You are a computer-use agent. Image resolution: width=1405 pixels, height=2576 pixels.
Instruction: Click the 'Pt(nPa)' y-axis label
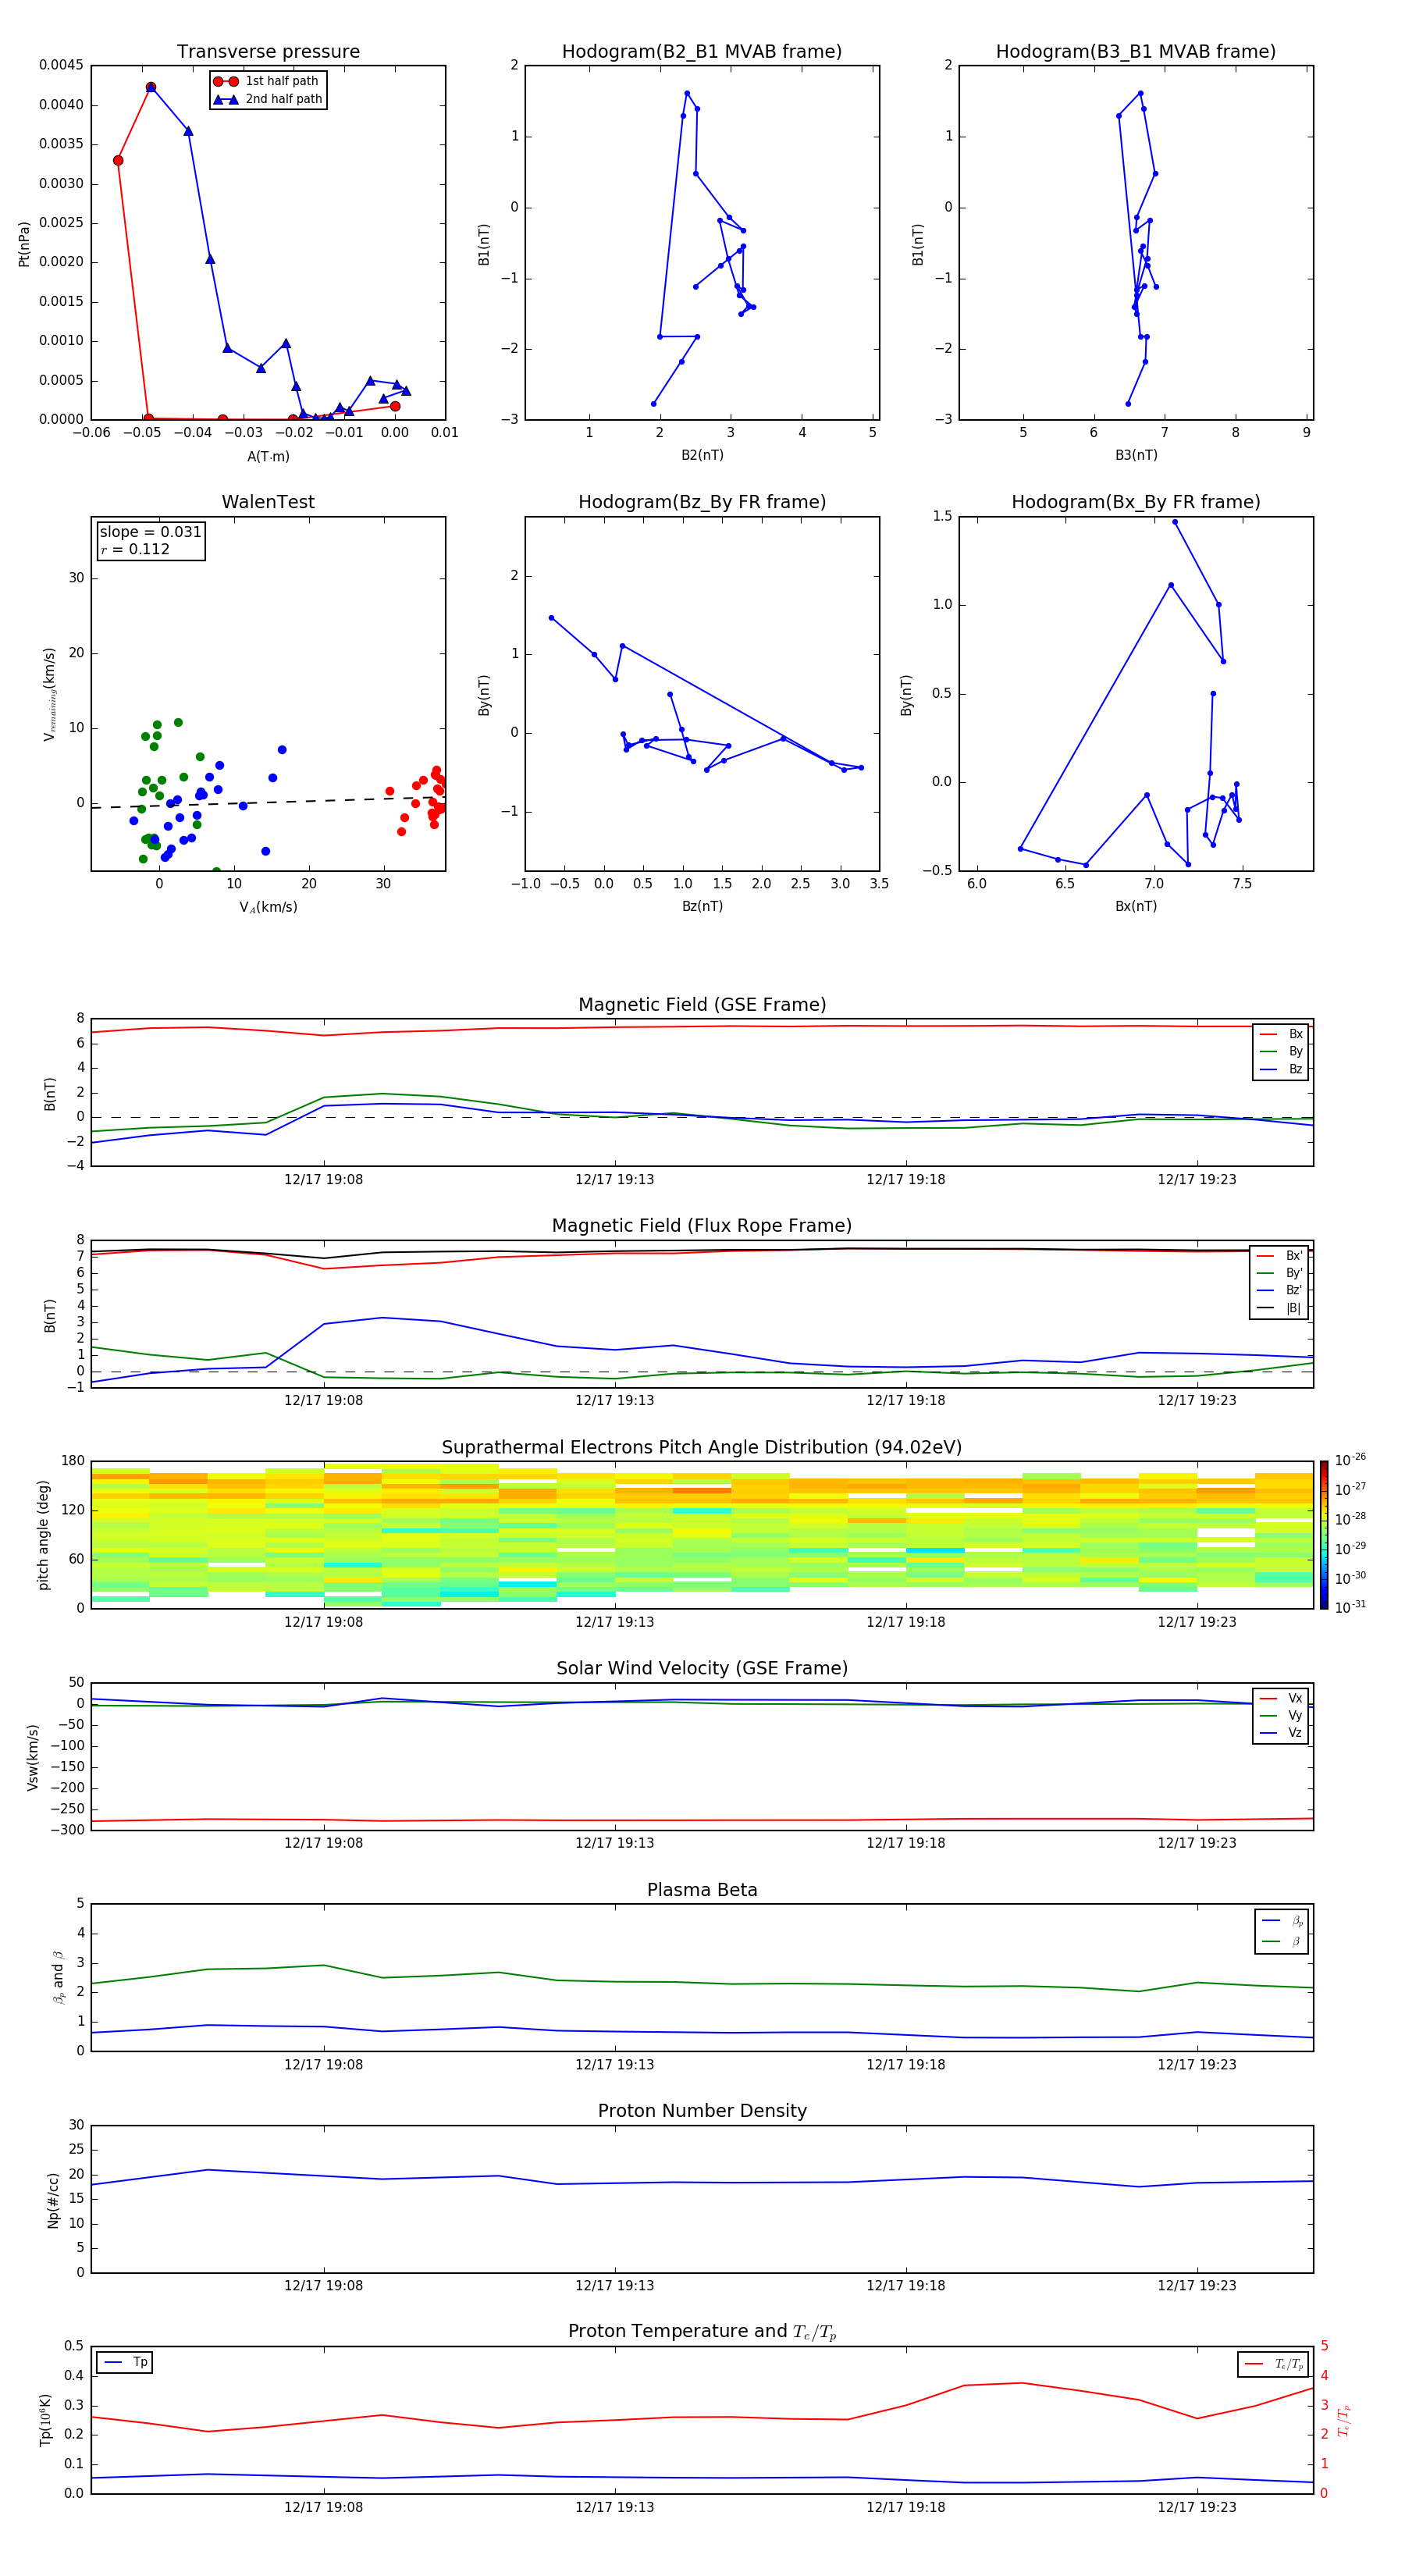(x=24, y=244)
